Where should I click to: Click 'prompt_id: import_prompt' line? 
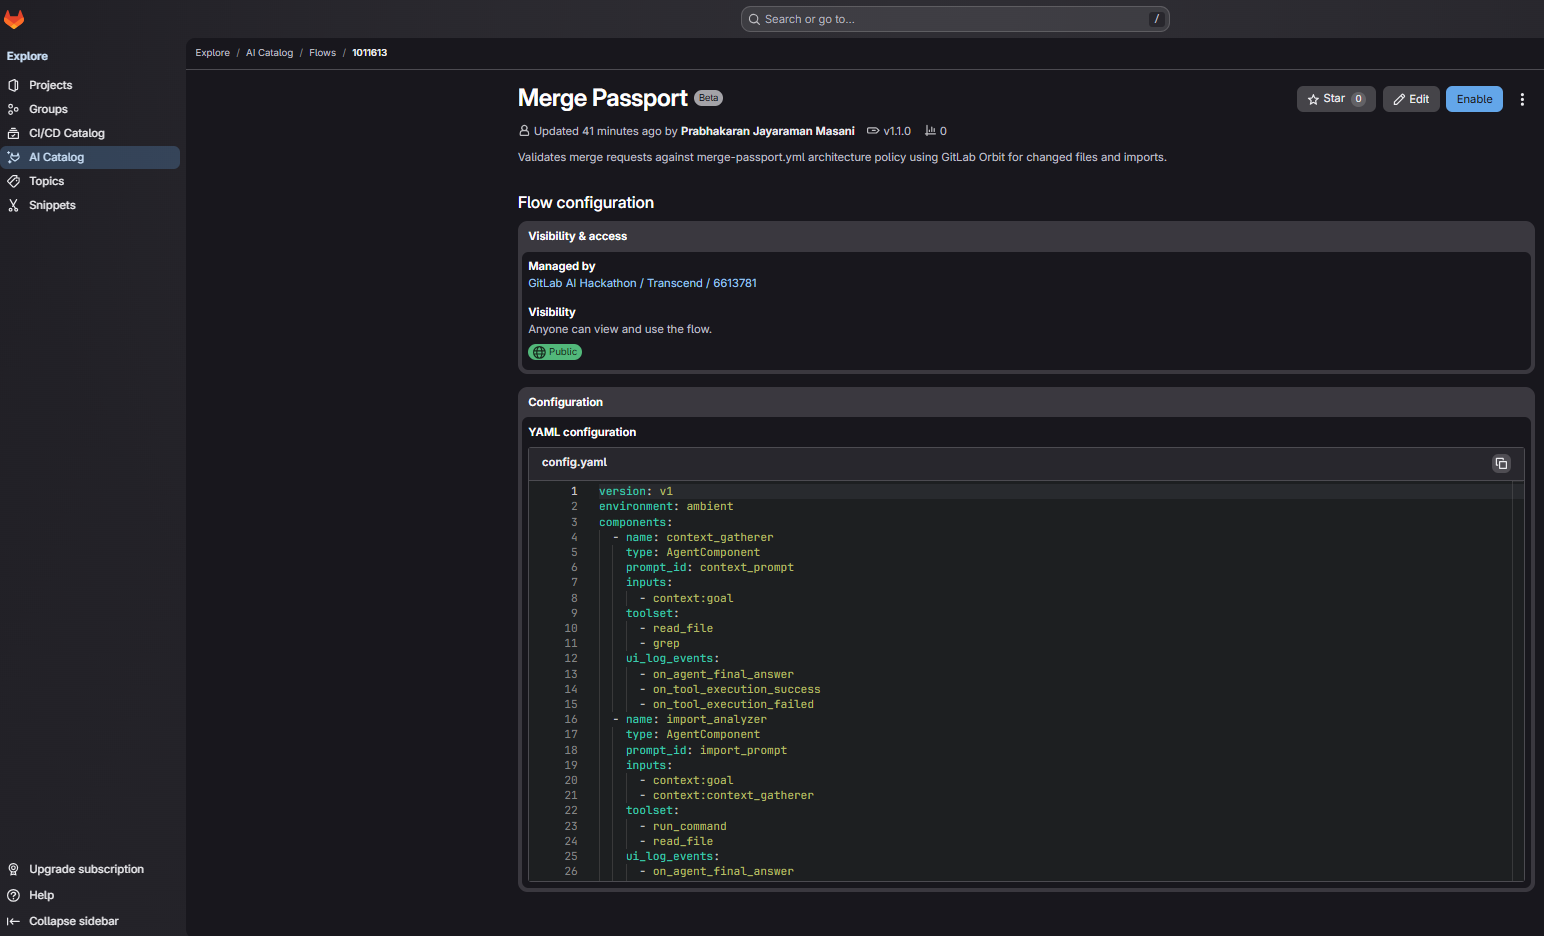tap(706, 750)
